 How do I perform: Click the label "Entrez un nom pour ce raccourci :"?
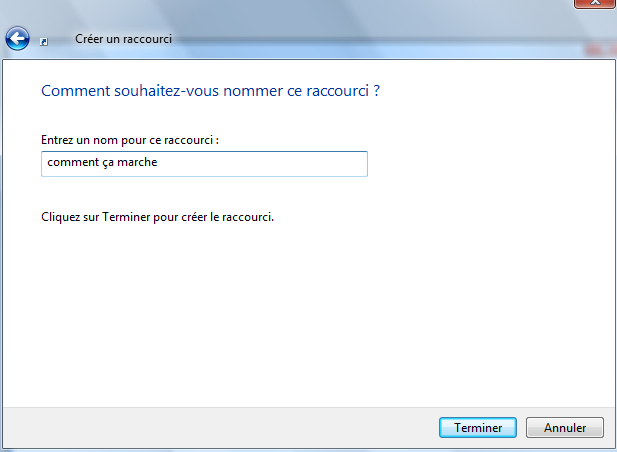coord(129,140)
